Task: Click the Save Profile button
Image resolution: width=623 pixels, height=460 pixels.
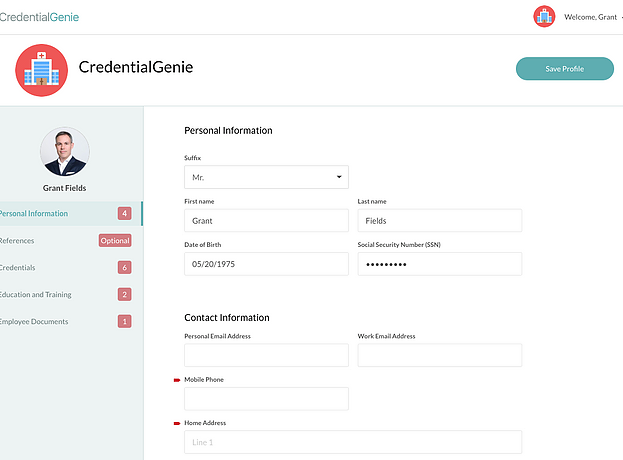Action: [565, 69]
